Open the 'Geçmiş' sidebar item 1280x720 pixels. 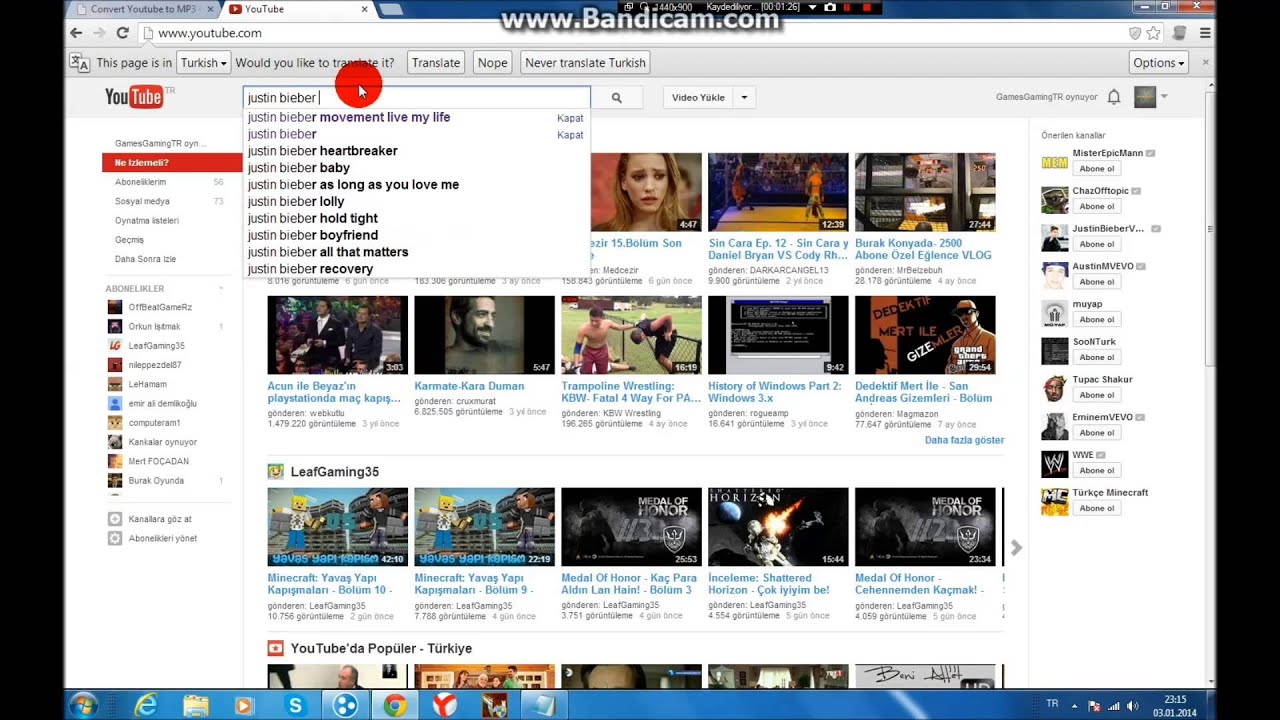point(130,240)
